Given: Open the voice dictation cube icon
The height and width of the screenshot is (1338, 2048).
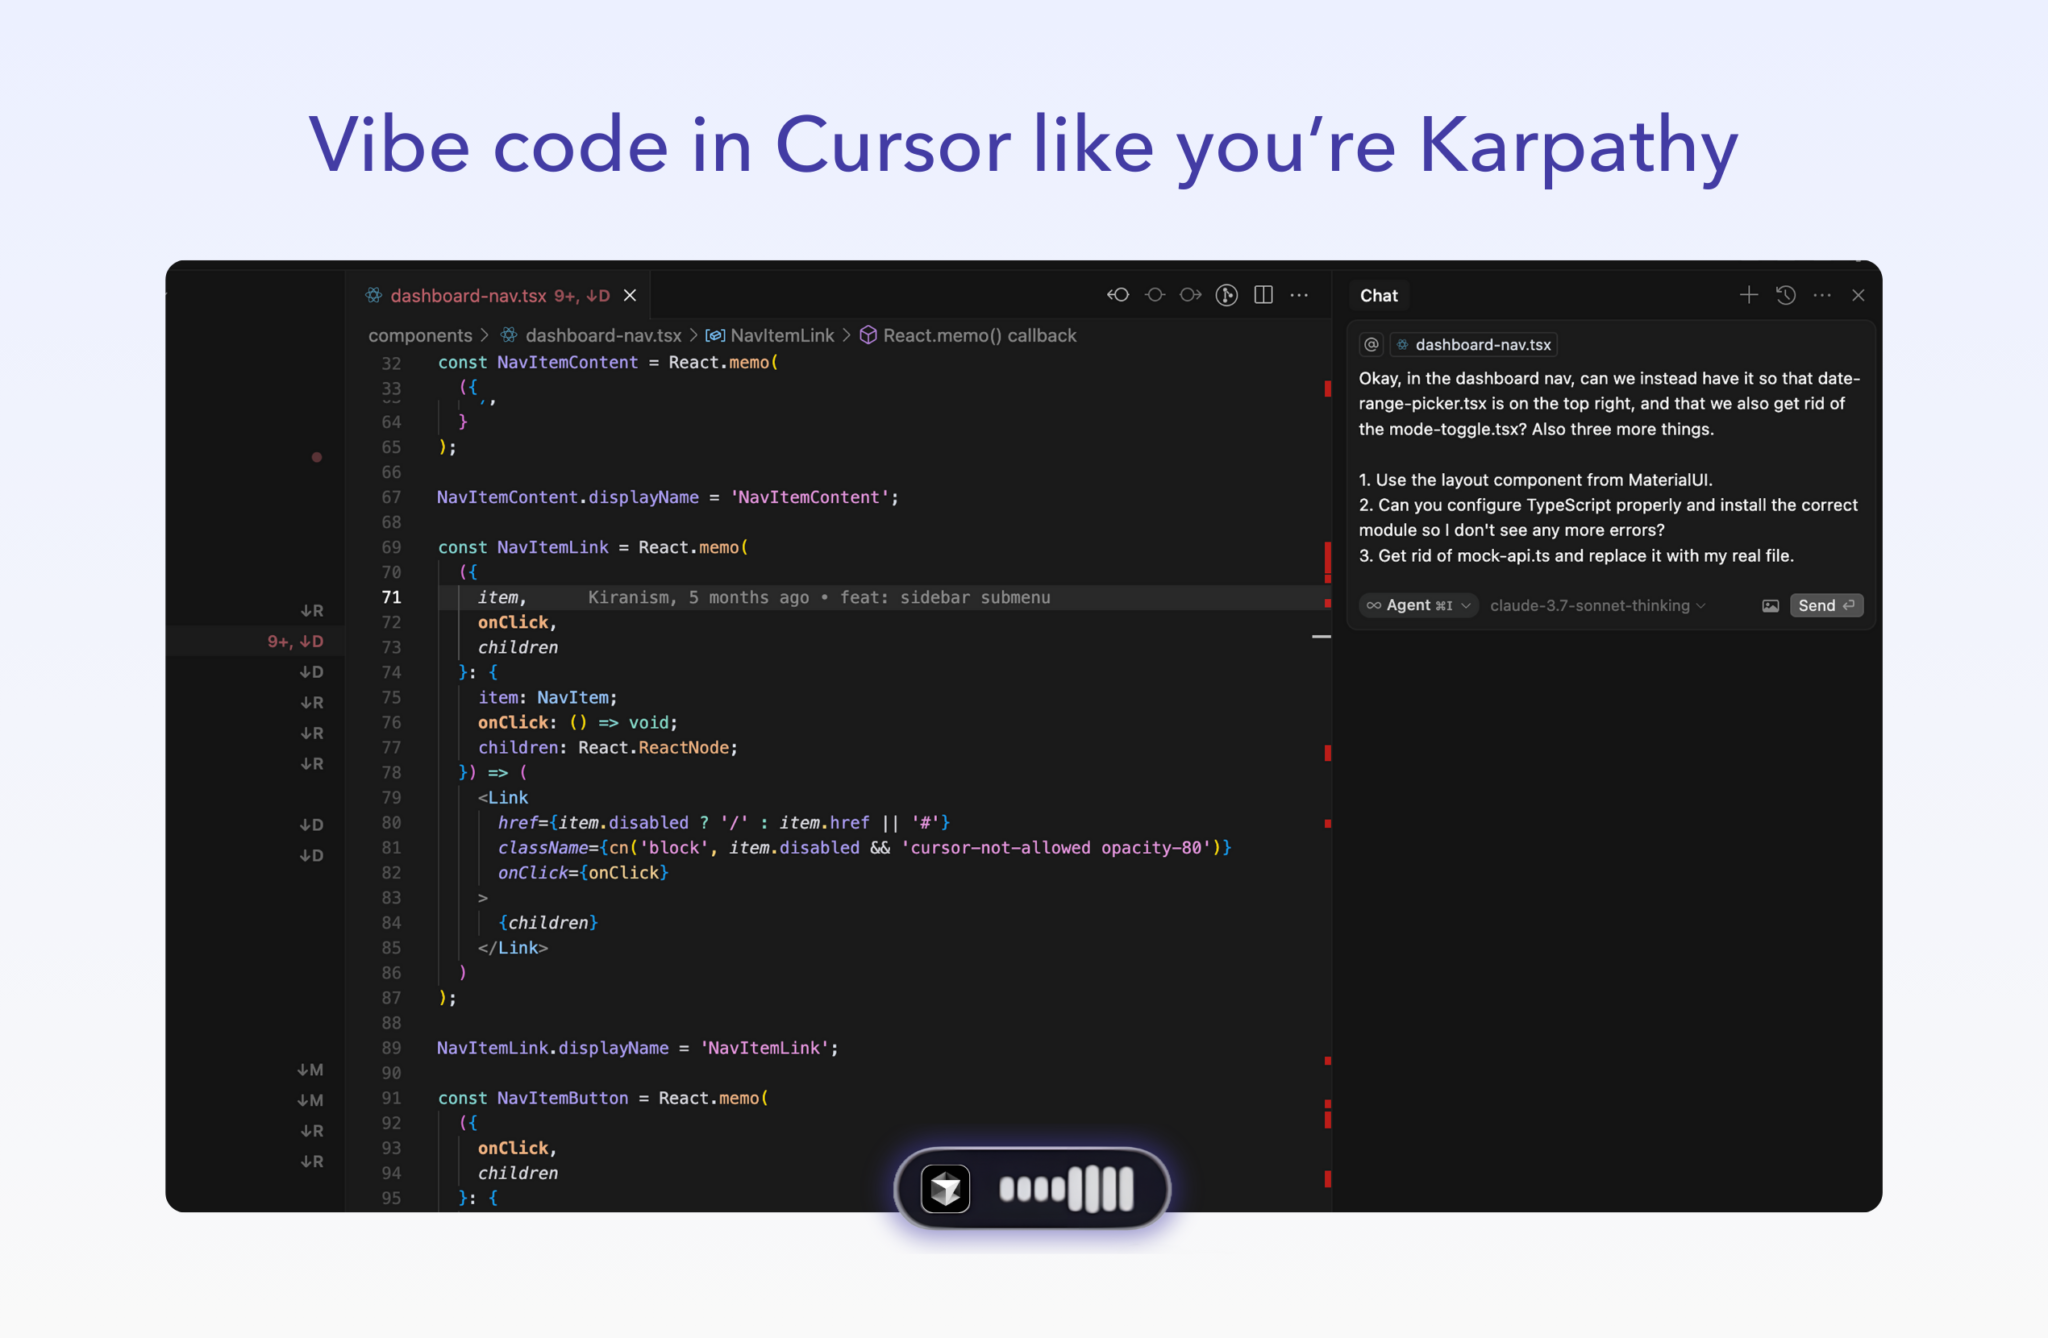Looking at the screenshot, I should pyautogui.click(x=945, y=1189).
